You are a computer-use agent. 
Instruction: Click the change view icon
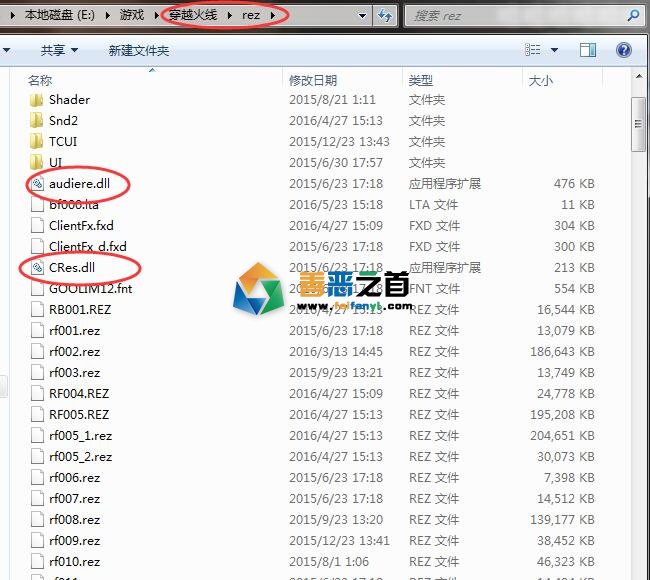pyautogui.click(x=532, y=50)
